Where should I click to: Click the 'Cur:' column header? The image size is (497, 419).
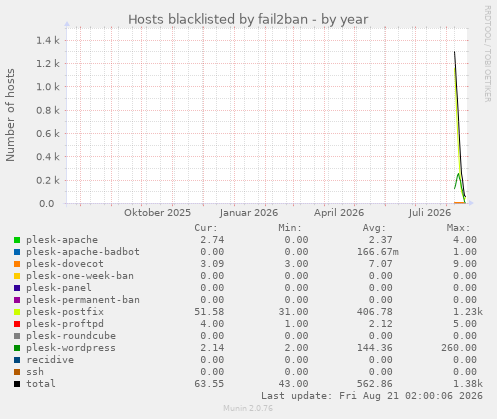pos(206,228)
